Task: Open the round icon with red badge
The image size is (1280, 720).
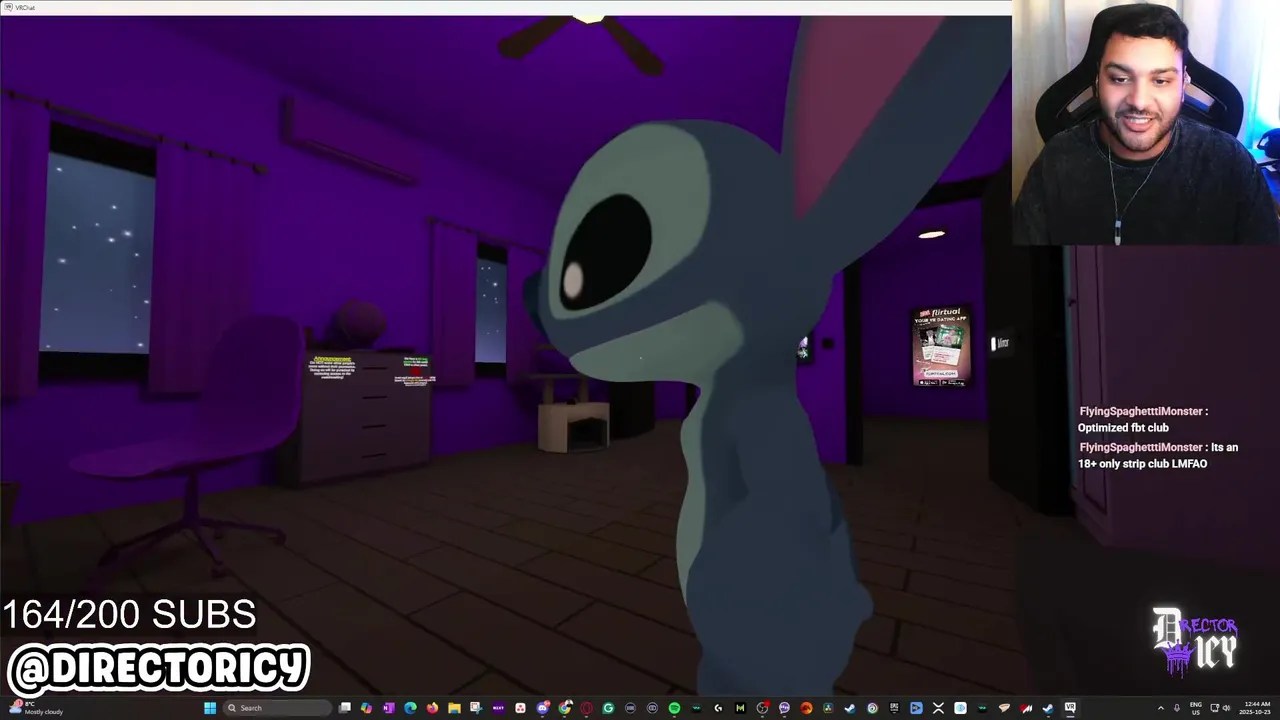Action: (x=762, y=708)
